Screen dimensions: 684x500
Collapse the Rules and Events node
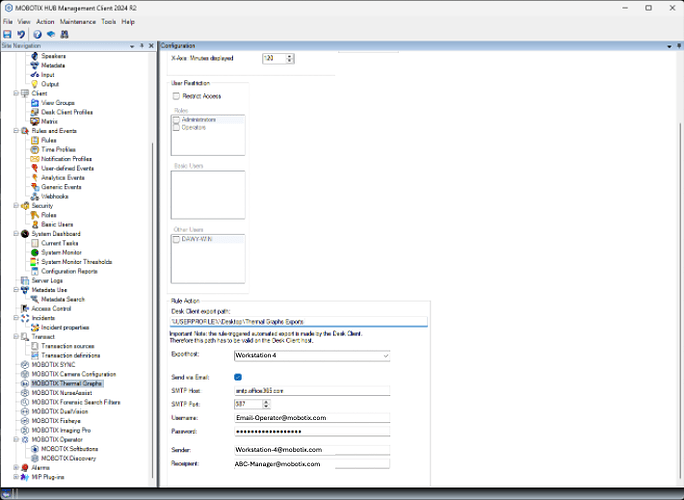click(x=16, y=130)
